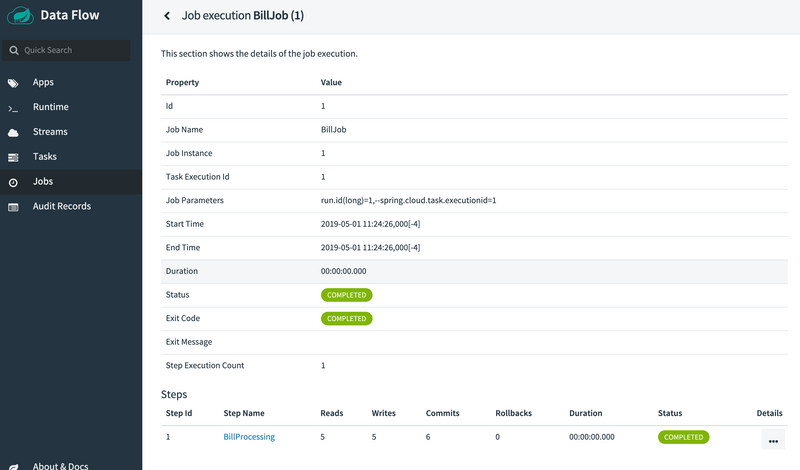Click the 'Task Execution Id' label
The height and width of the screenshot is (470, 800).
[x=197, y=177]
